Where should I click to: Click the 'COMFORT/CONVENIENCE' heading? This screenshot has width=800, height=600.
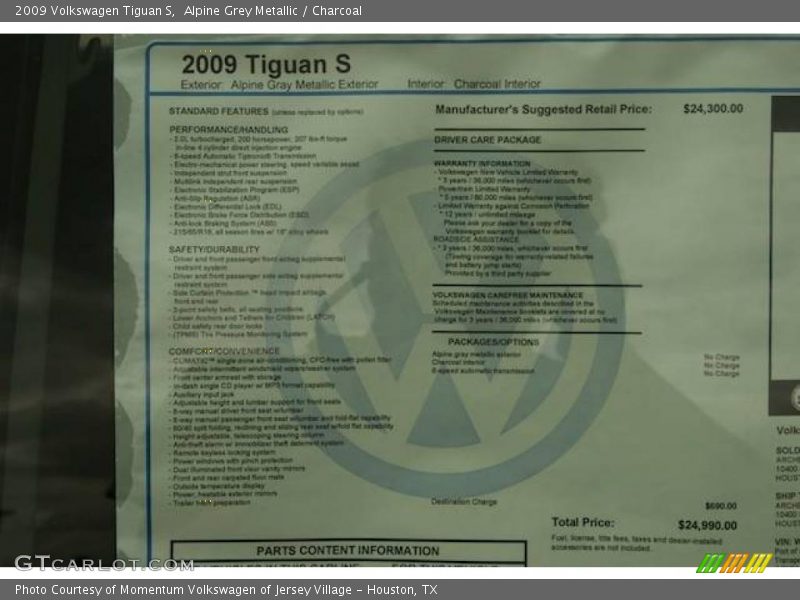[224, 351]
